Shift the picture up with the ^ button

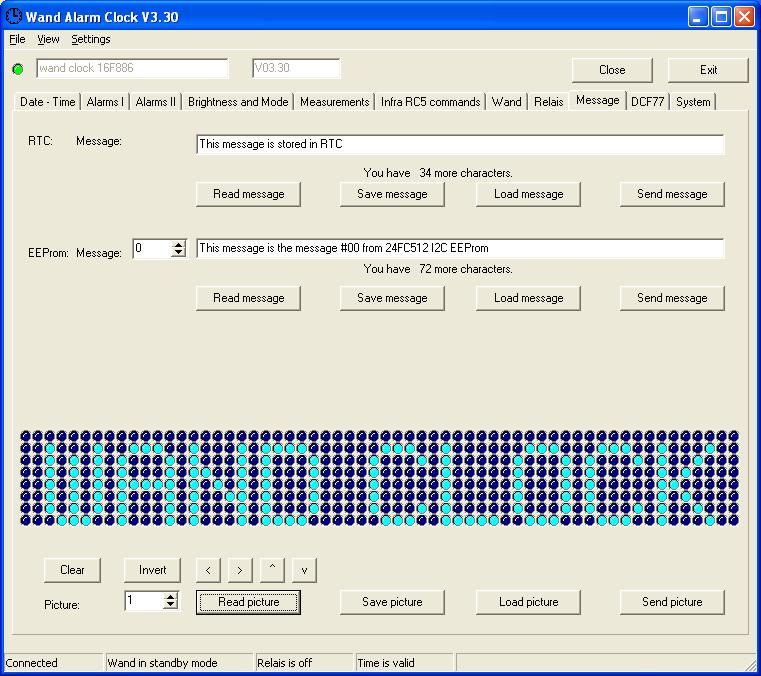pos(272,570)
